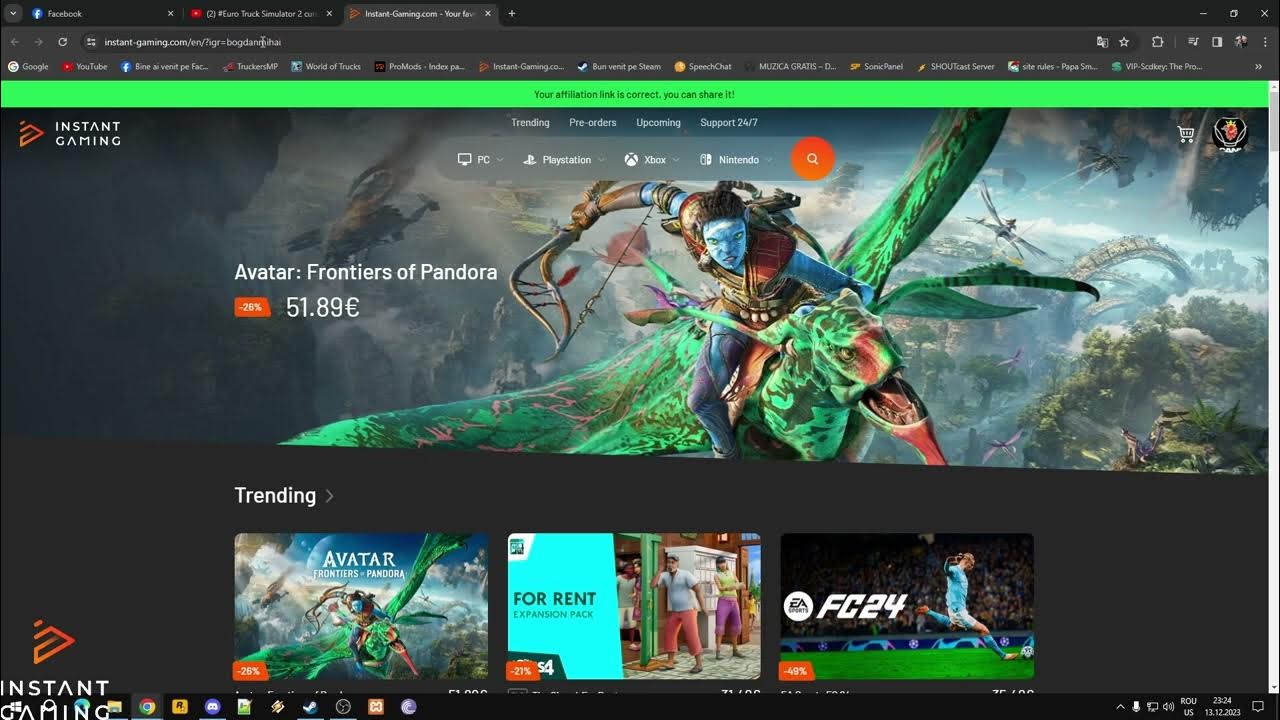Open SonicPanel bookmark
Viewport: 1280px width, 720px height.
pyautogui.click(x=876, y=67)
